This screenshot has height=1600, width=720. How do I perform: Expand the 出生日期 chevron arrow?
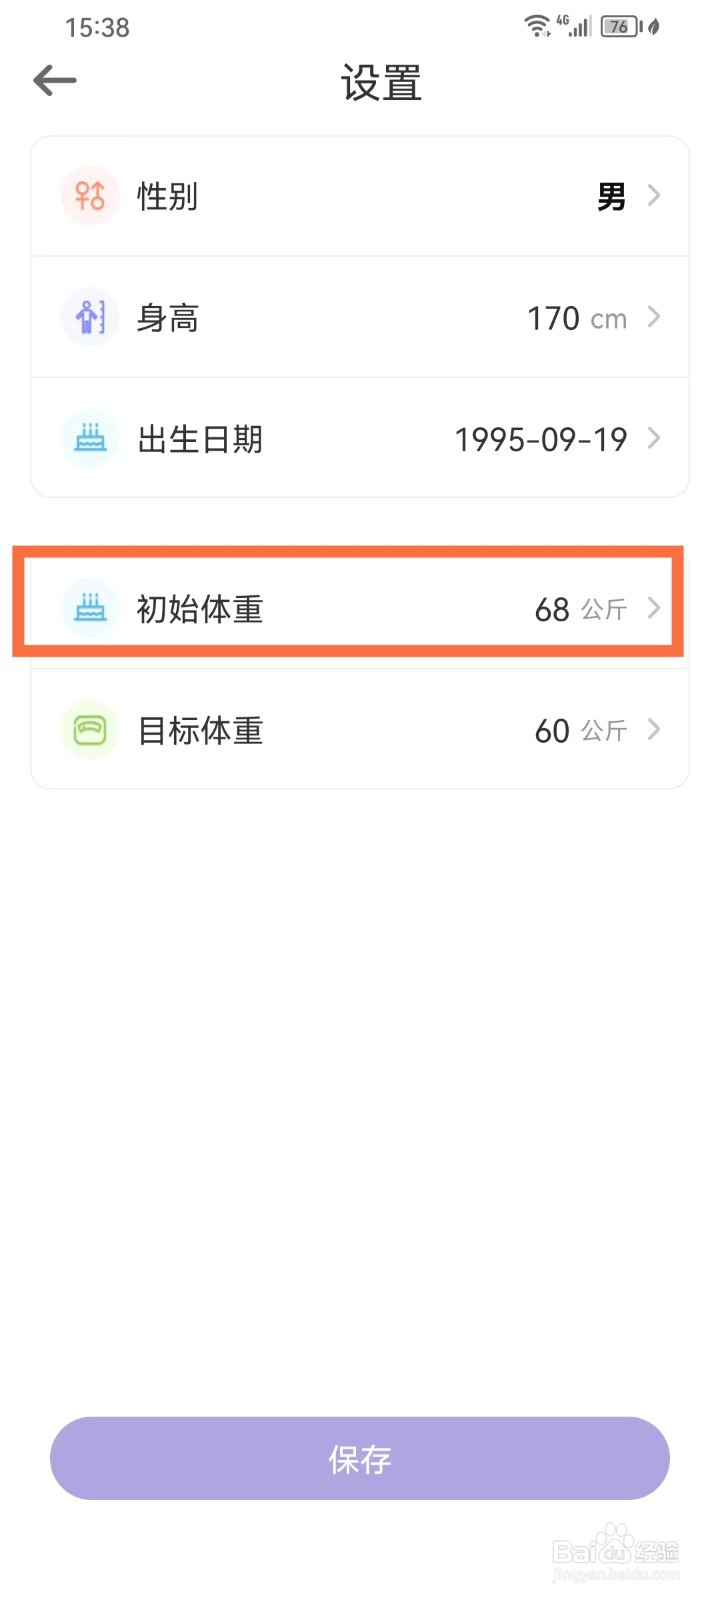coord(654,438)
